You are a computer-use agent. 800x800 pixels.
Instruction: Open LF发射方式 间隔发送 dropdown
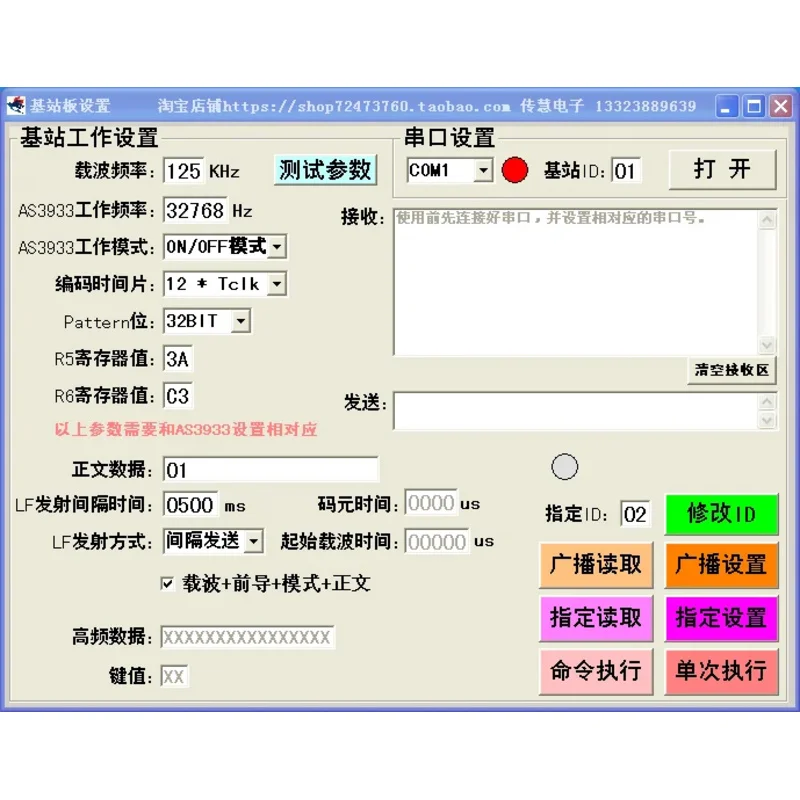click(x=254, y=541)
